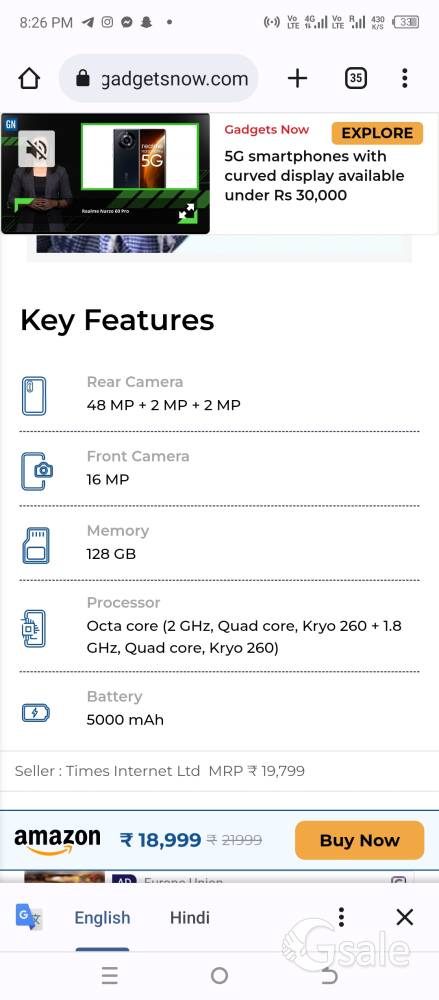Open translate bar three-dot options

[341, 917]
